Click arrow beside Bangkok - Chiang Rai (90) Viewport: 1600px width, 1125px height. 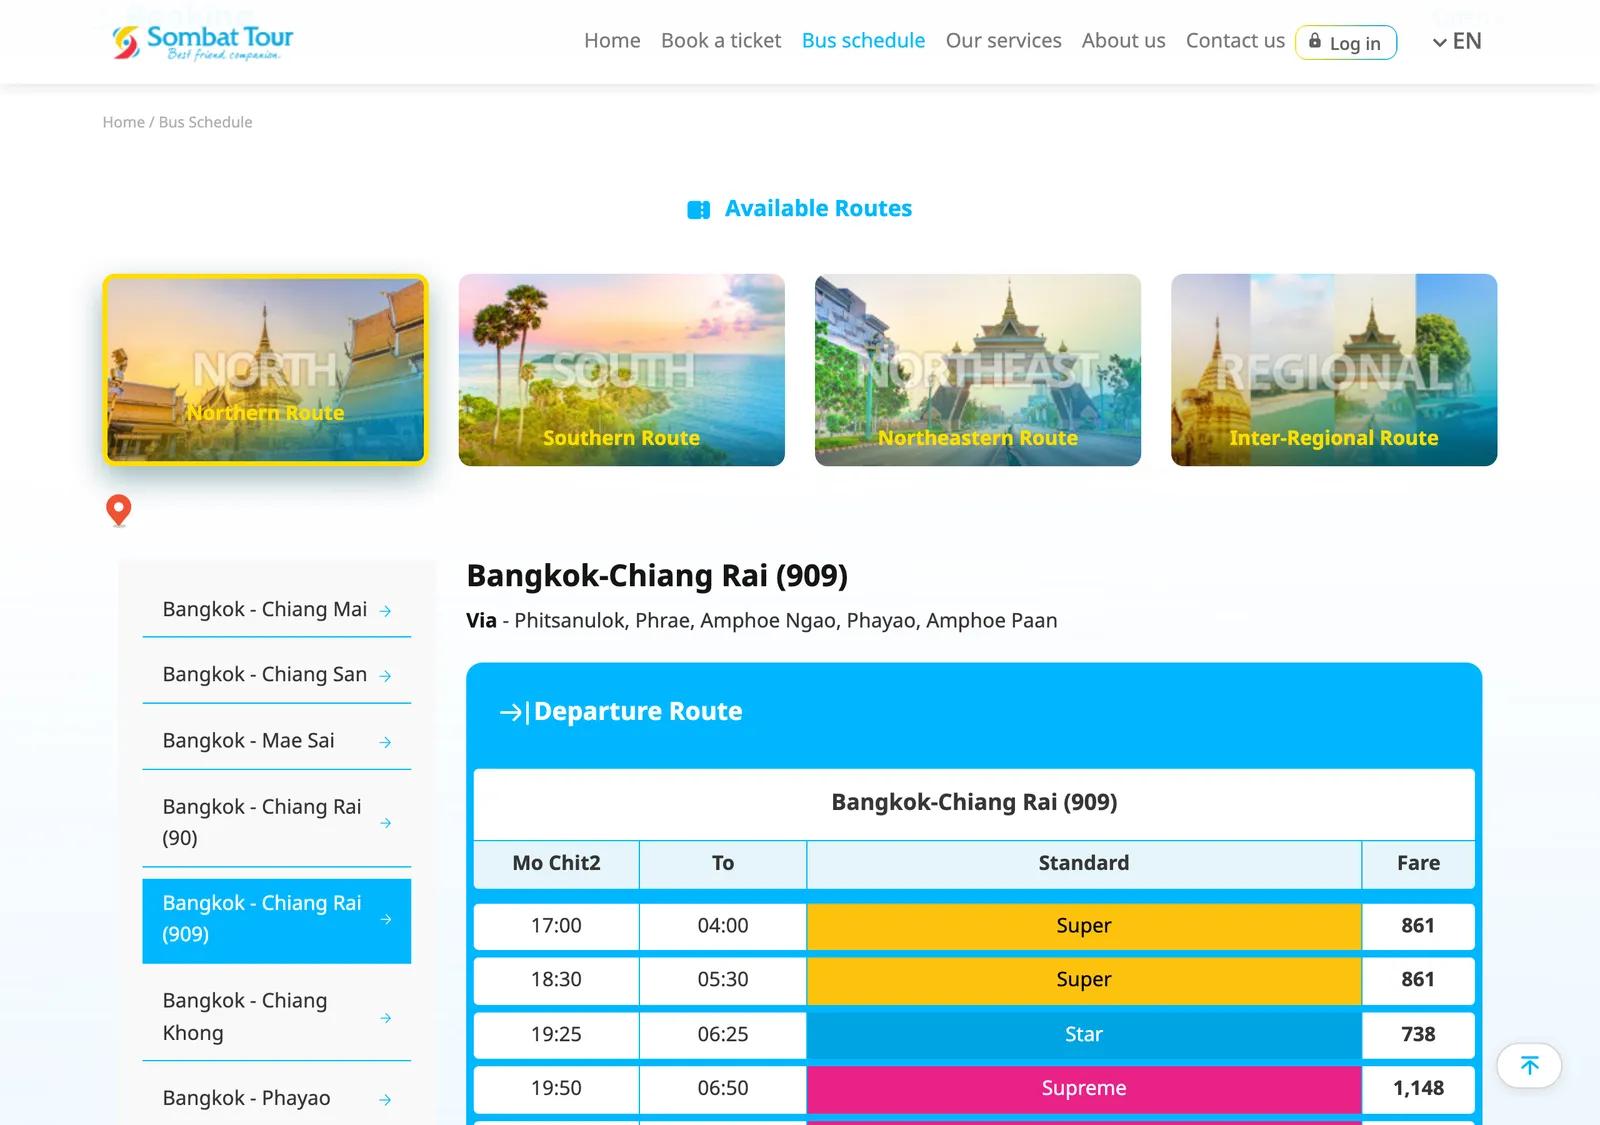tap(386, 823)
